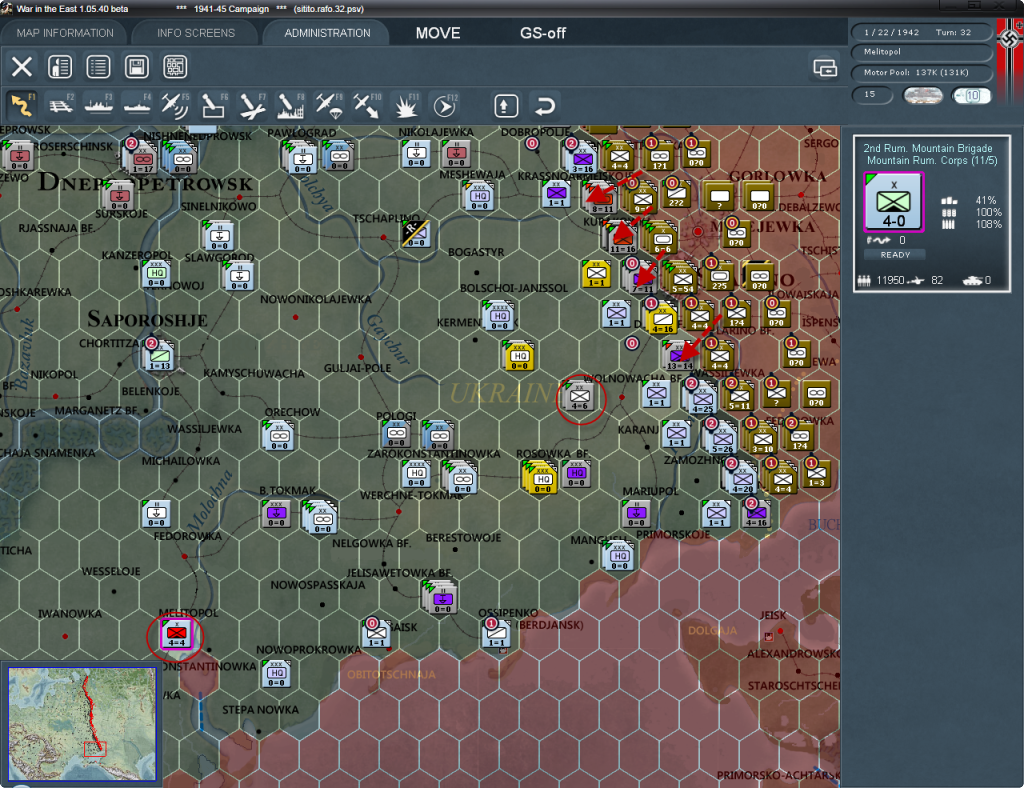Open the MAP INFORMATION tab

tap(65, 33)
